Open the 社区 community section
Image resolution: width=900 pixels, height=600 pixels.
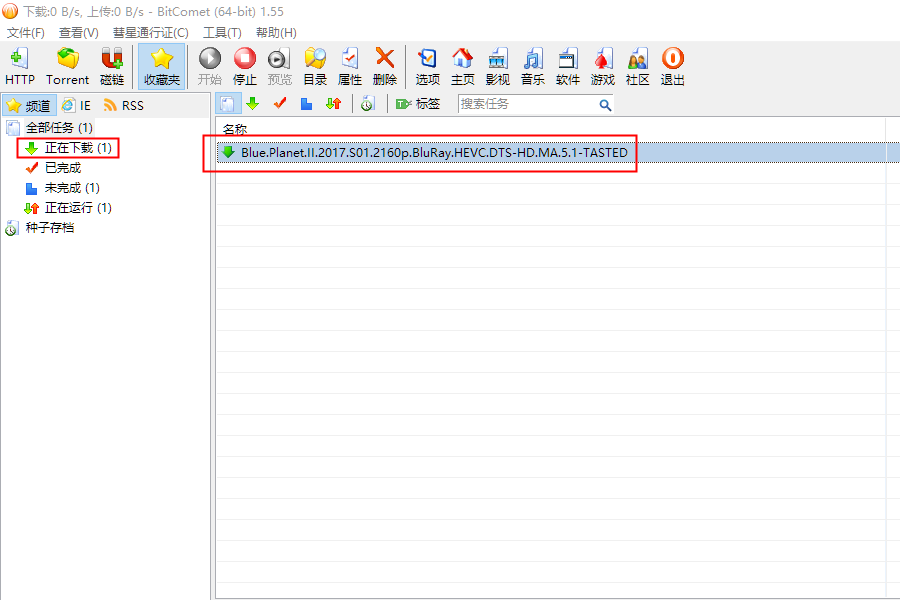pos(638,66)
